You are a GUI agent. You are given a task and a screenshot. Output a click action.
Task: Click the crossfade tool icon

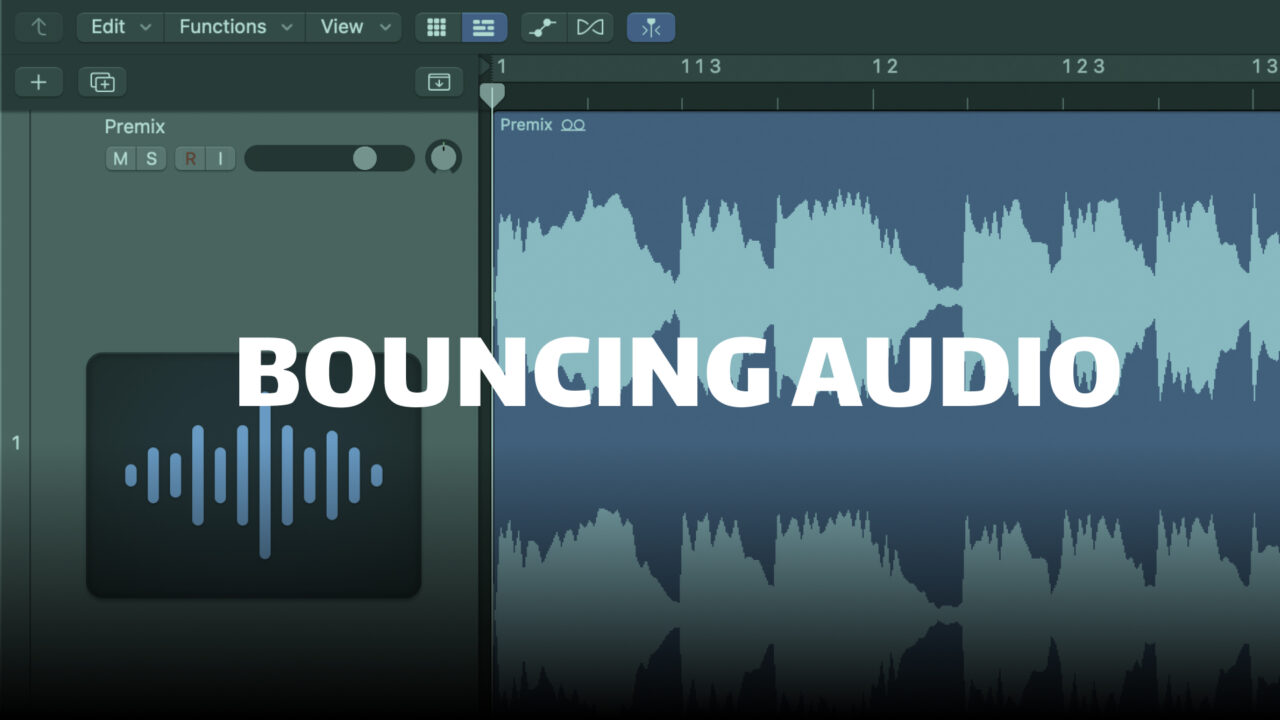point(591,27)
